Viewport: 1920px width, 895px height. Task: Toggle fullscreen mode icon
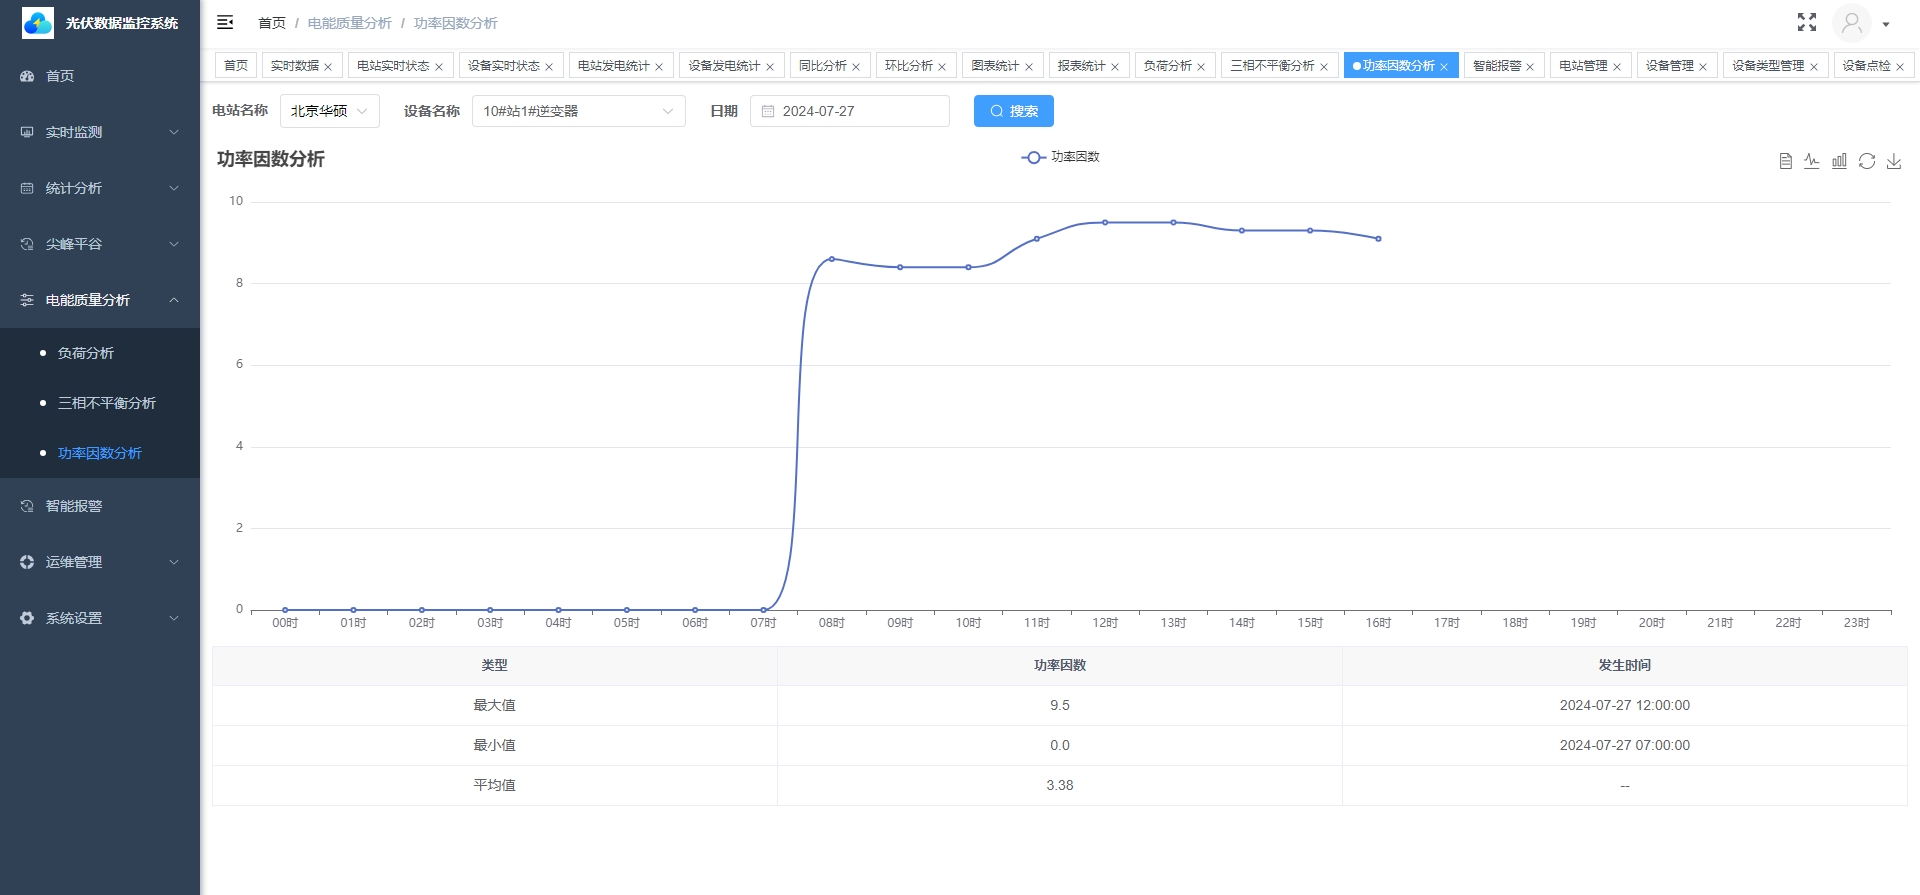[x=1807, y=22]
